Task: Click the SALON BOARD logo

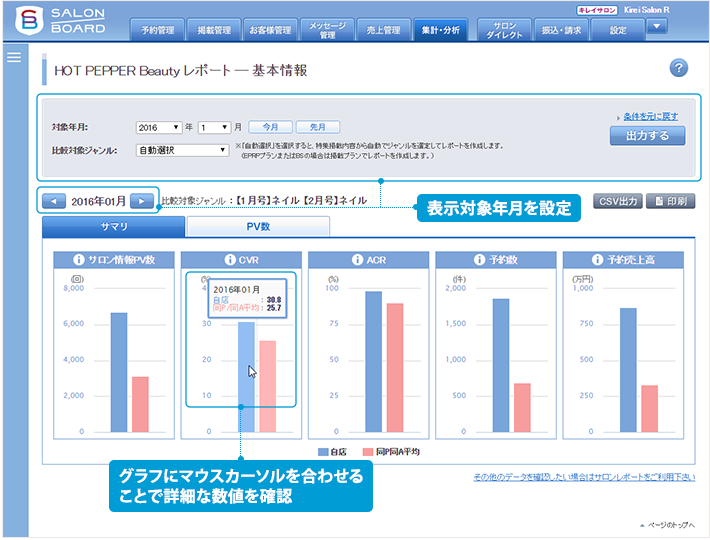Action: (x=62, y=22)
